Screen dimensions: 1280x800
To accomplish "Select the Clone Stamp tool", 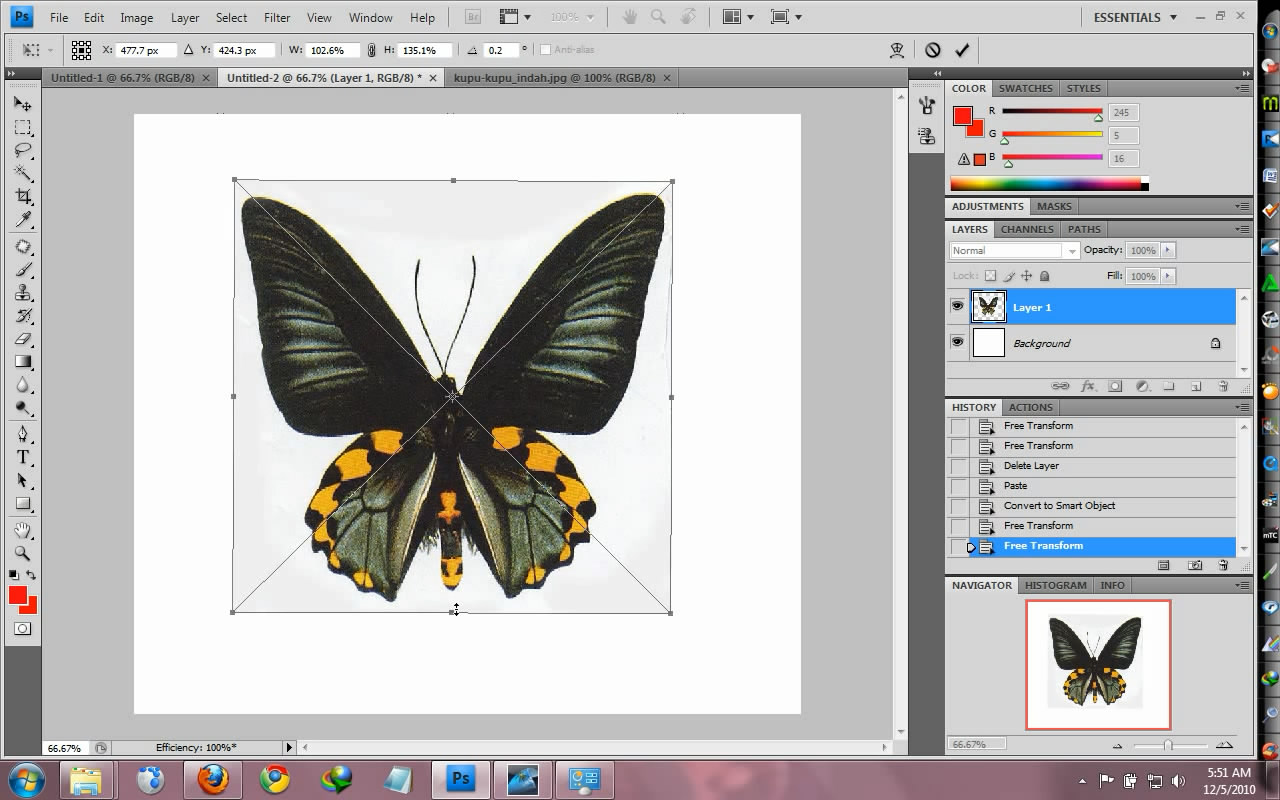I will click(22, 293).
